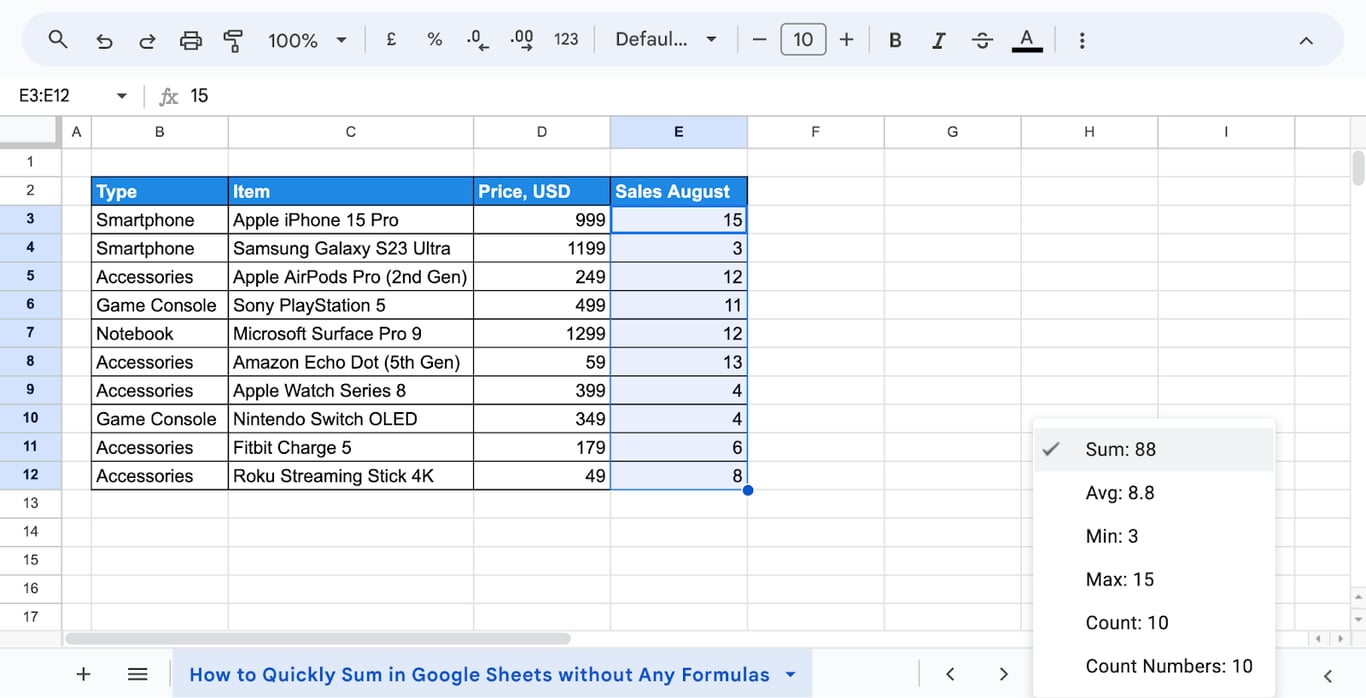Toggle bold formatting
1366x698 pixels.
coord(895,40)
